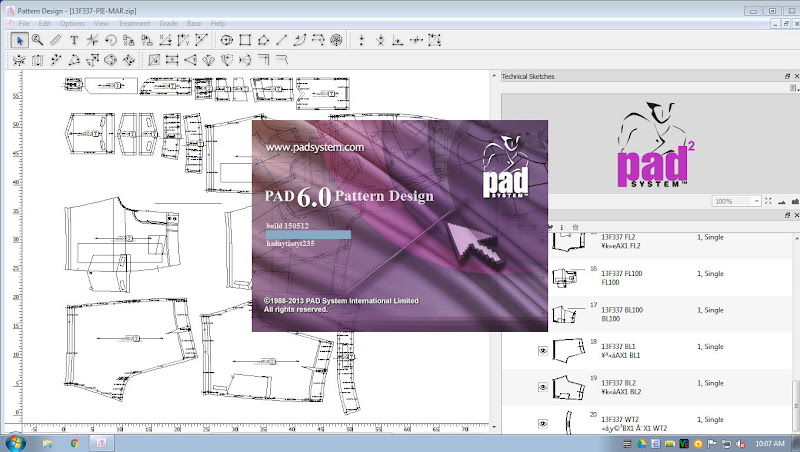Click the Google Drive tray icon
The height and width of the screenshot is (452, 800).
pyautogui.click(x=642, y=444)
